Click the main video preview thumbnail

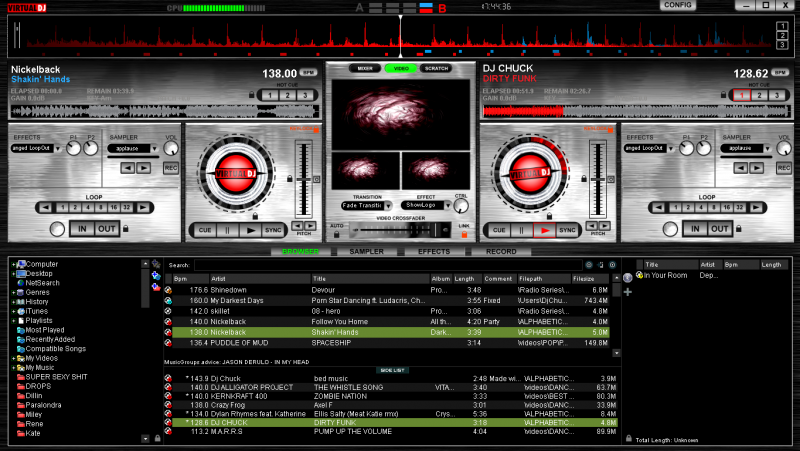coord(401,114)
